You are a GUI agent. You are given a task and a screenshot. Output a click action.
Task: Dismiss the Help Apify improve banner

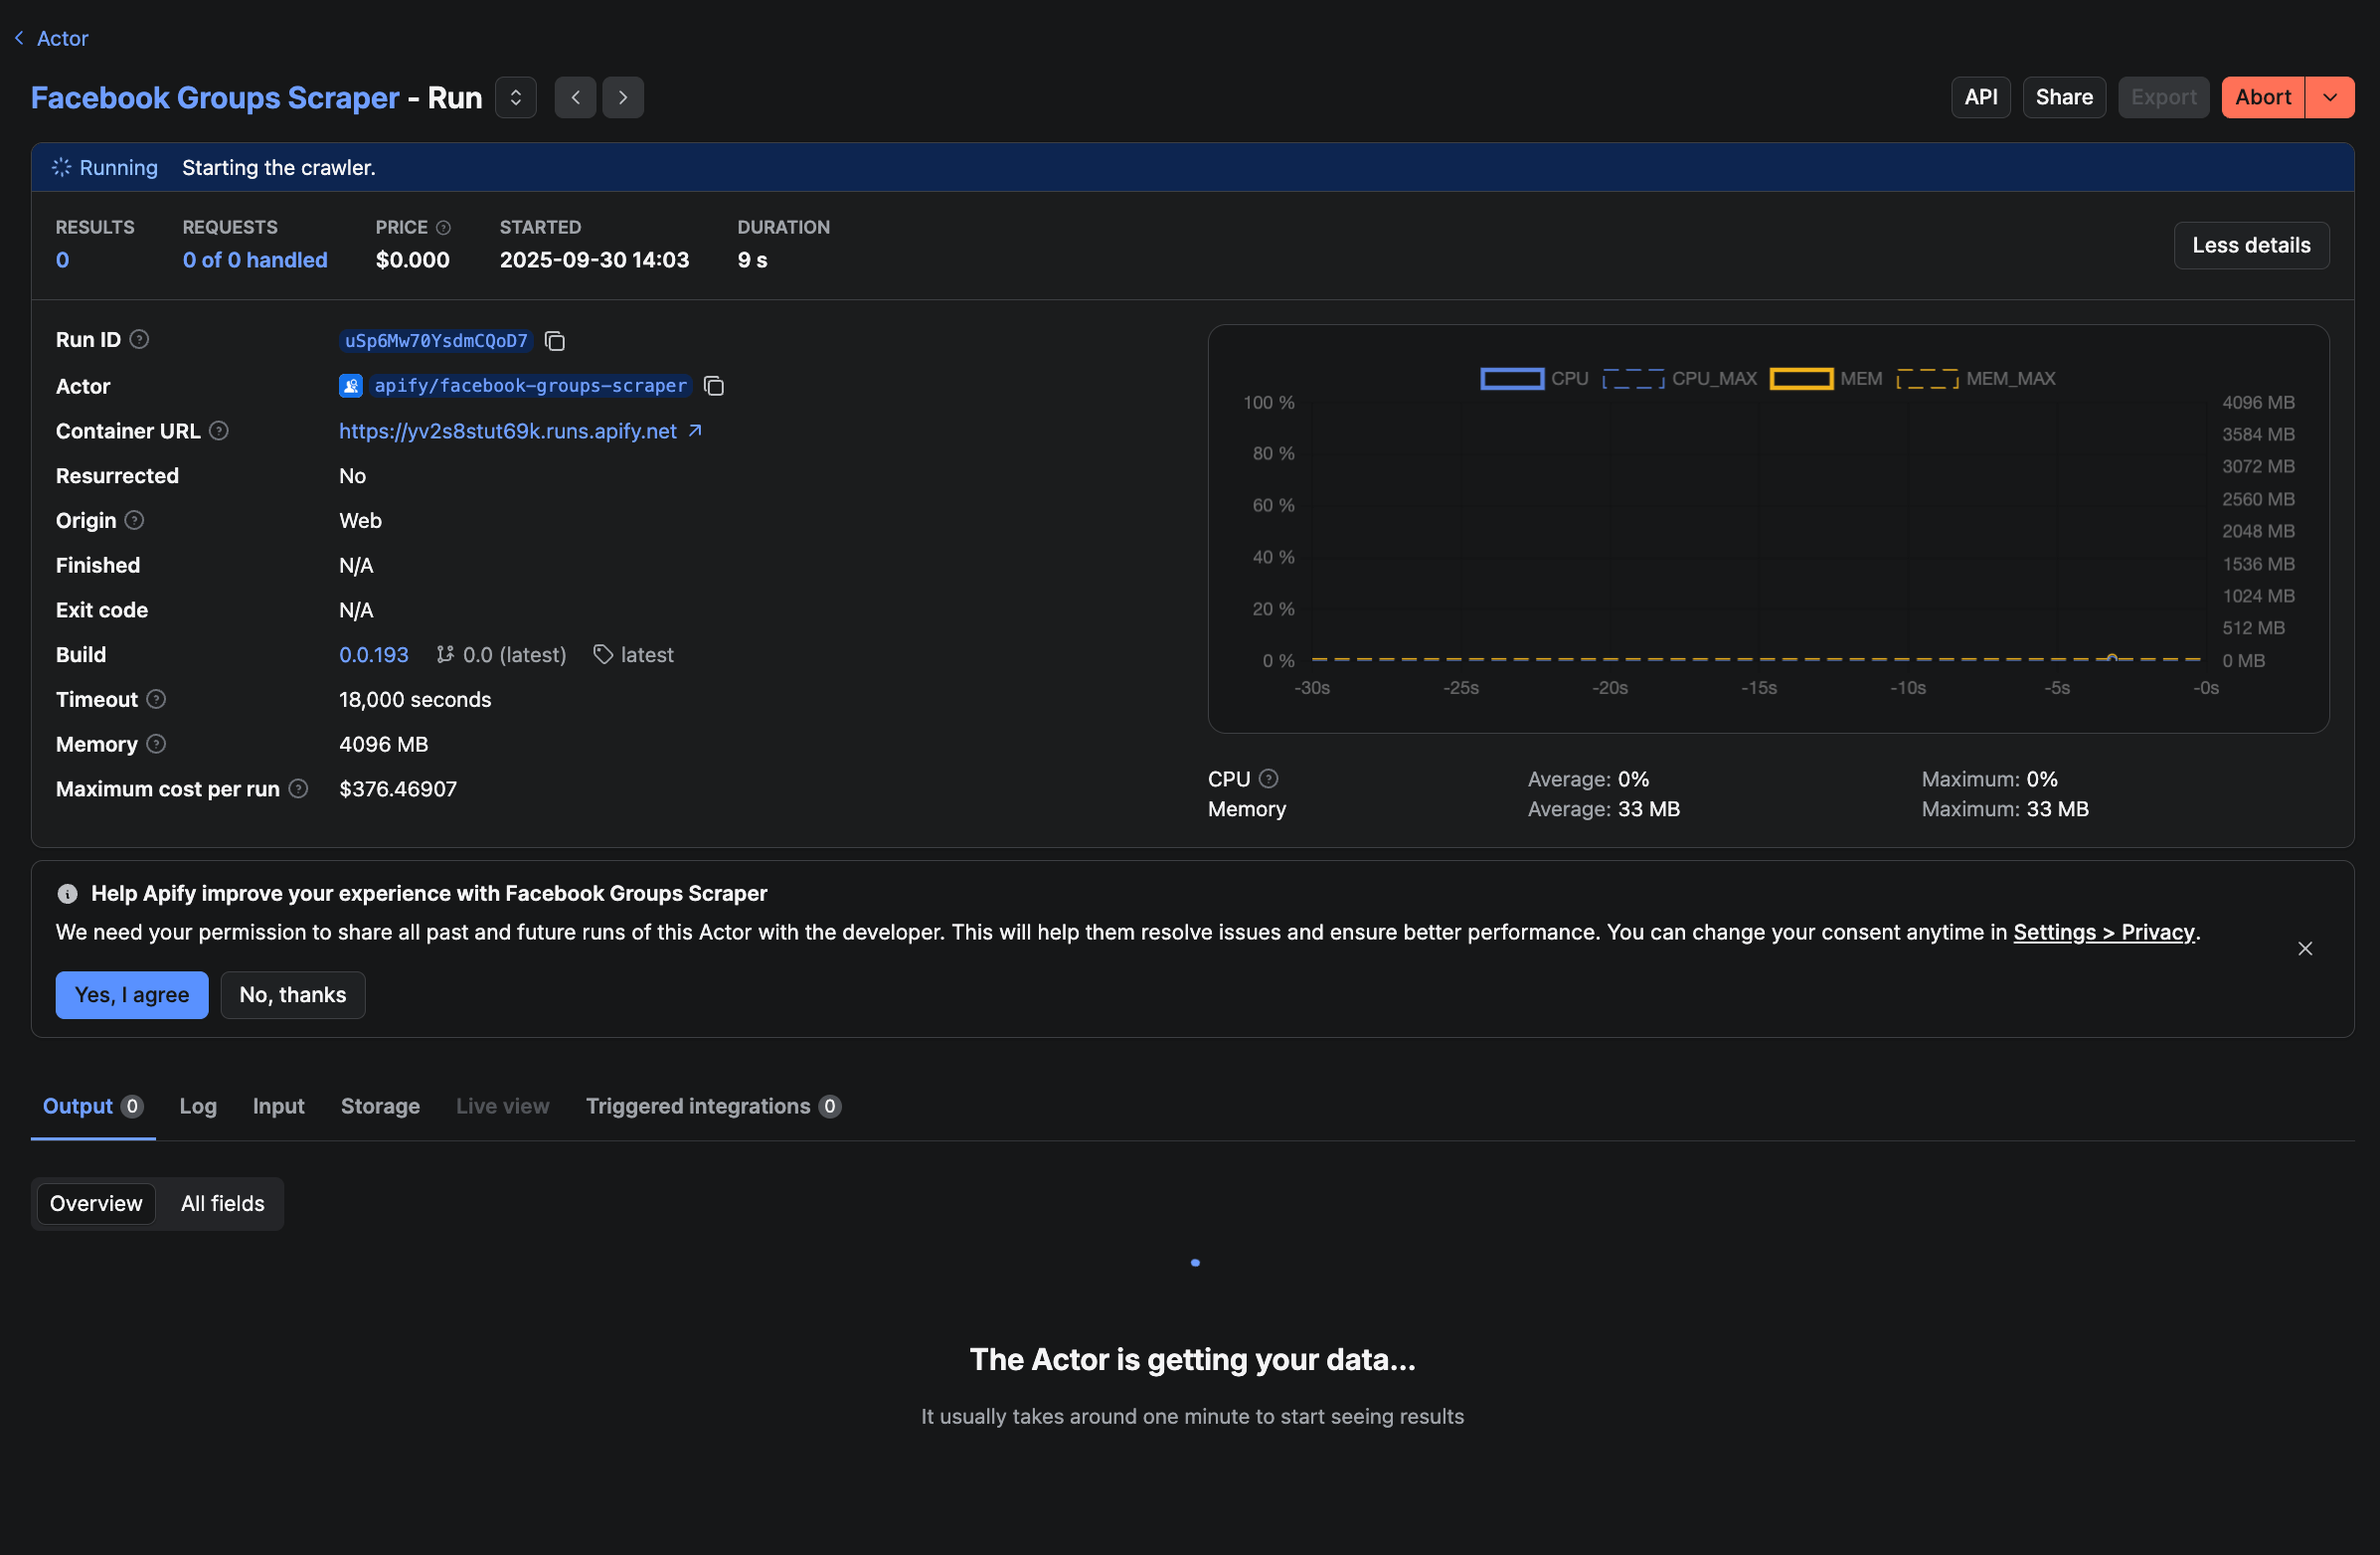tap(2305, 948)
